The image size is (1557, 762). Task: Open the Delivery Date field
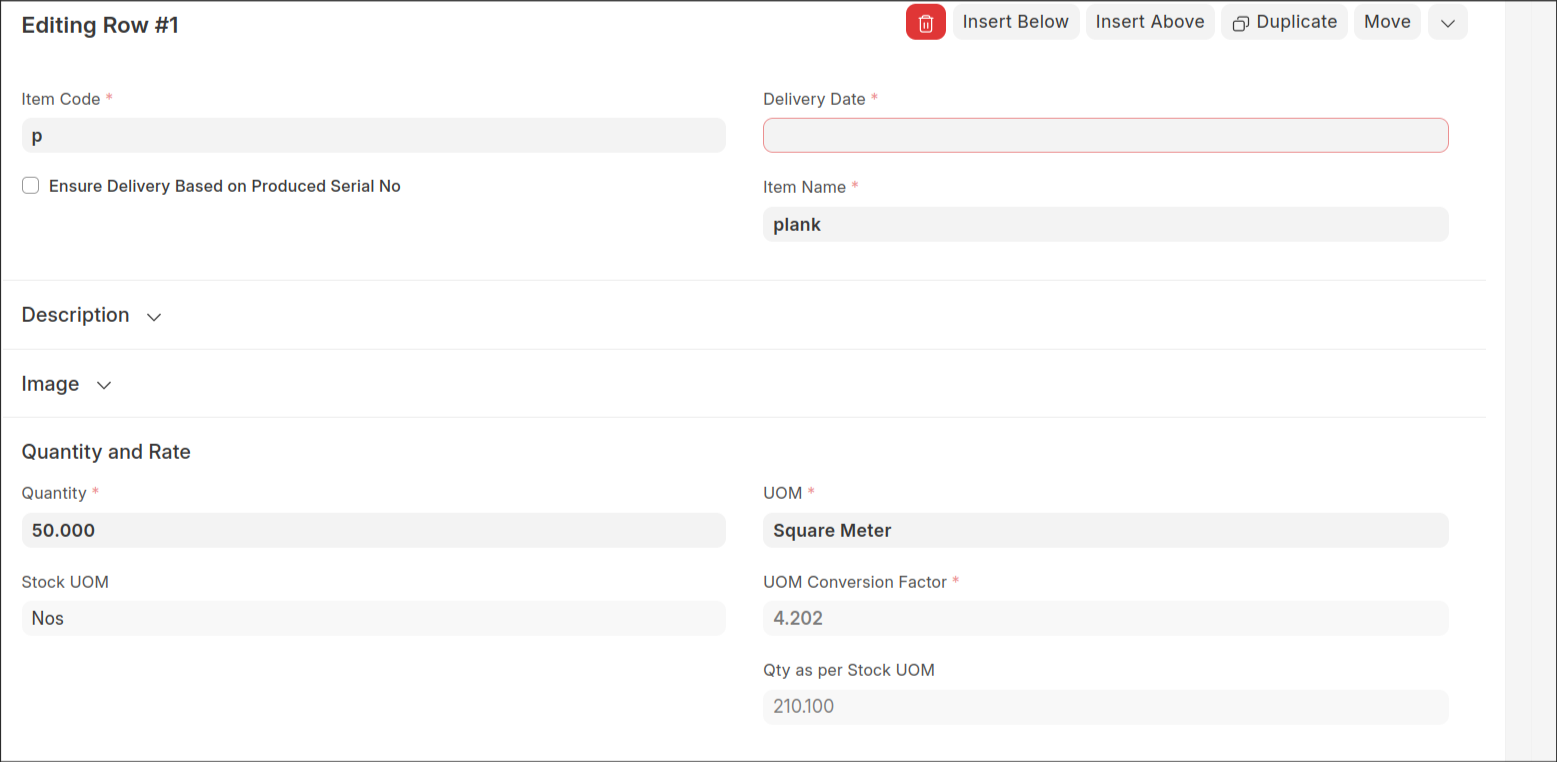(1105, 136)
